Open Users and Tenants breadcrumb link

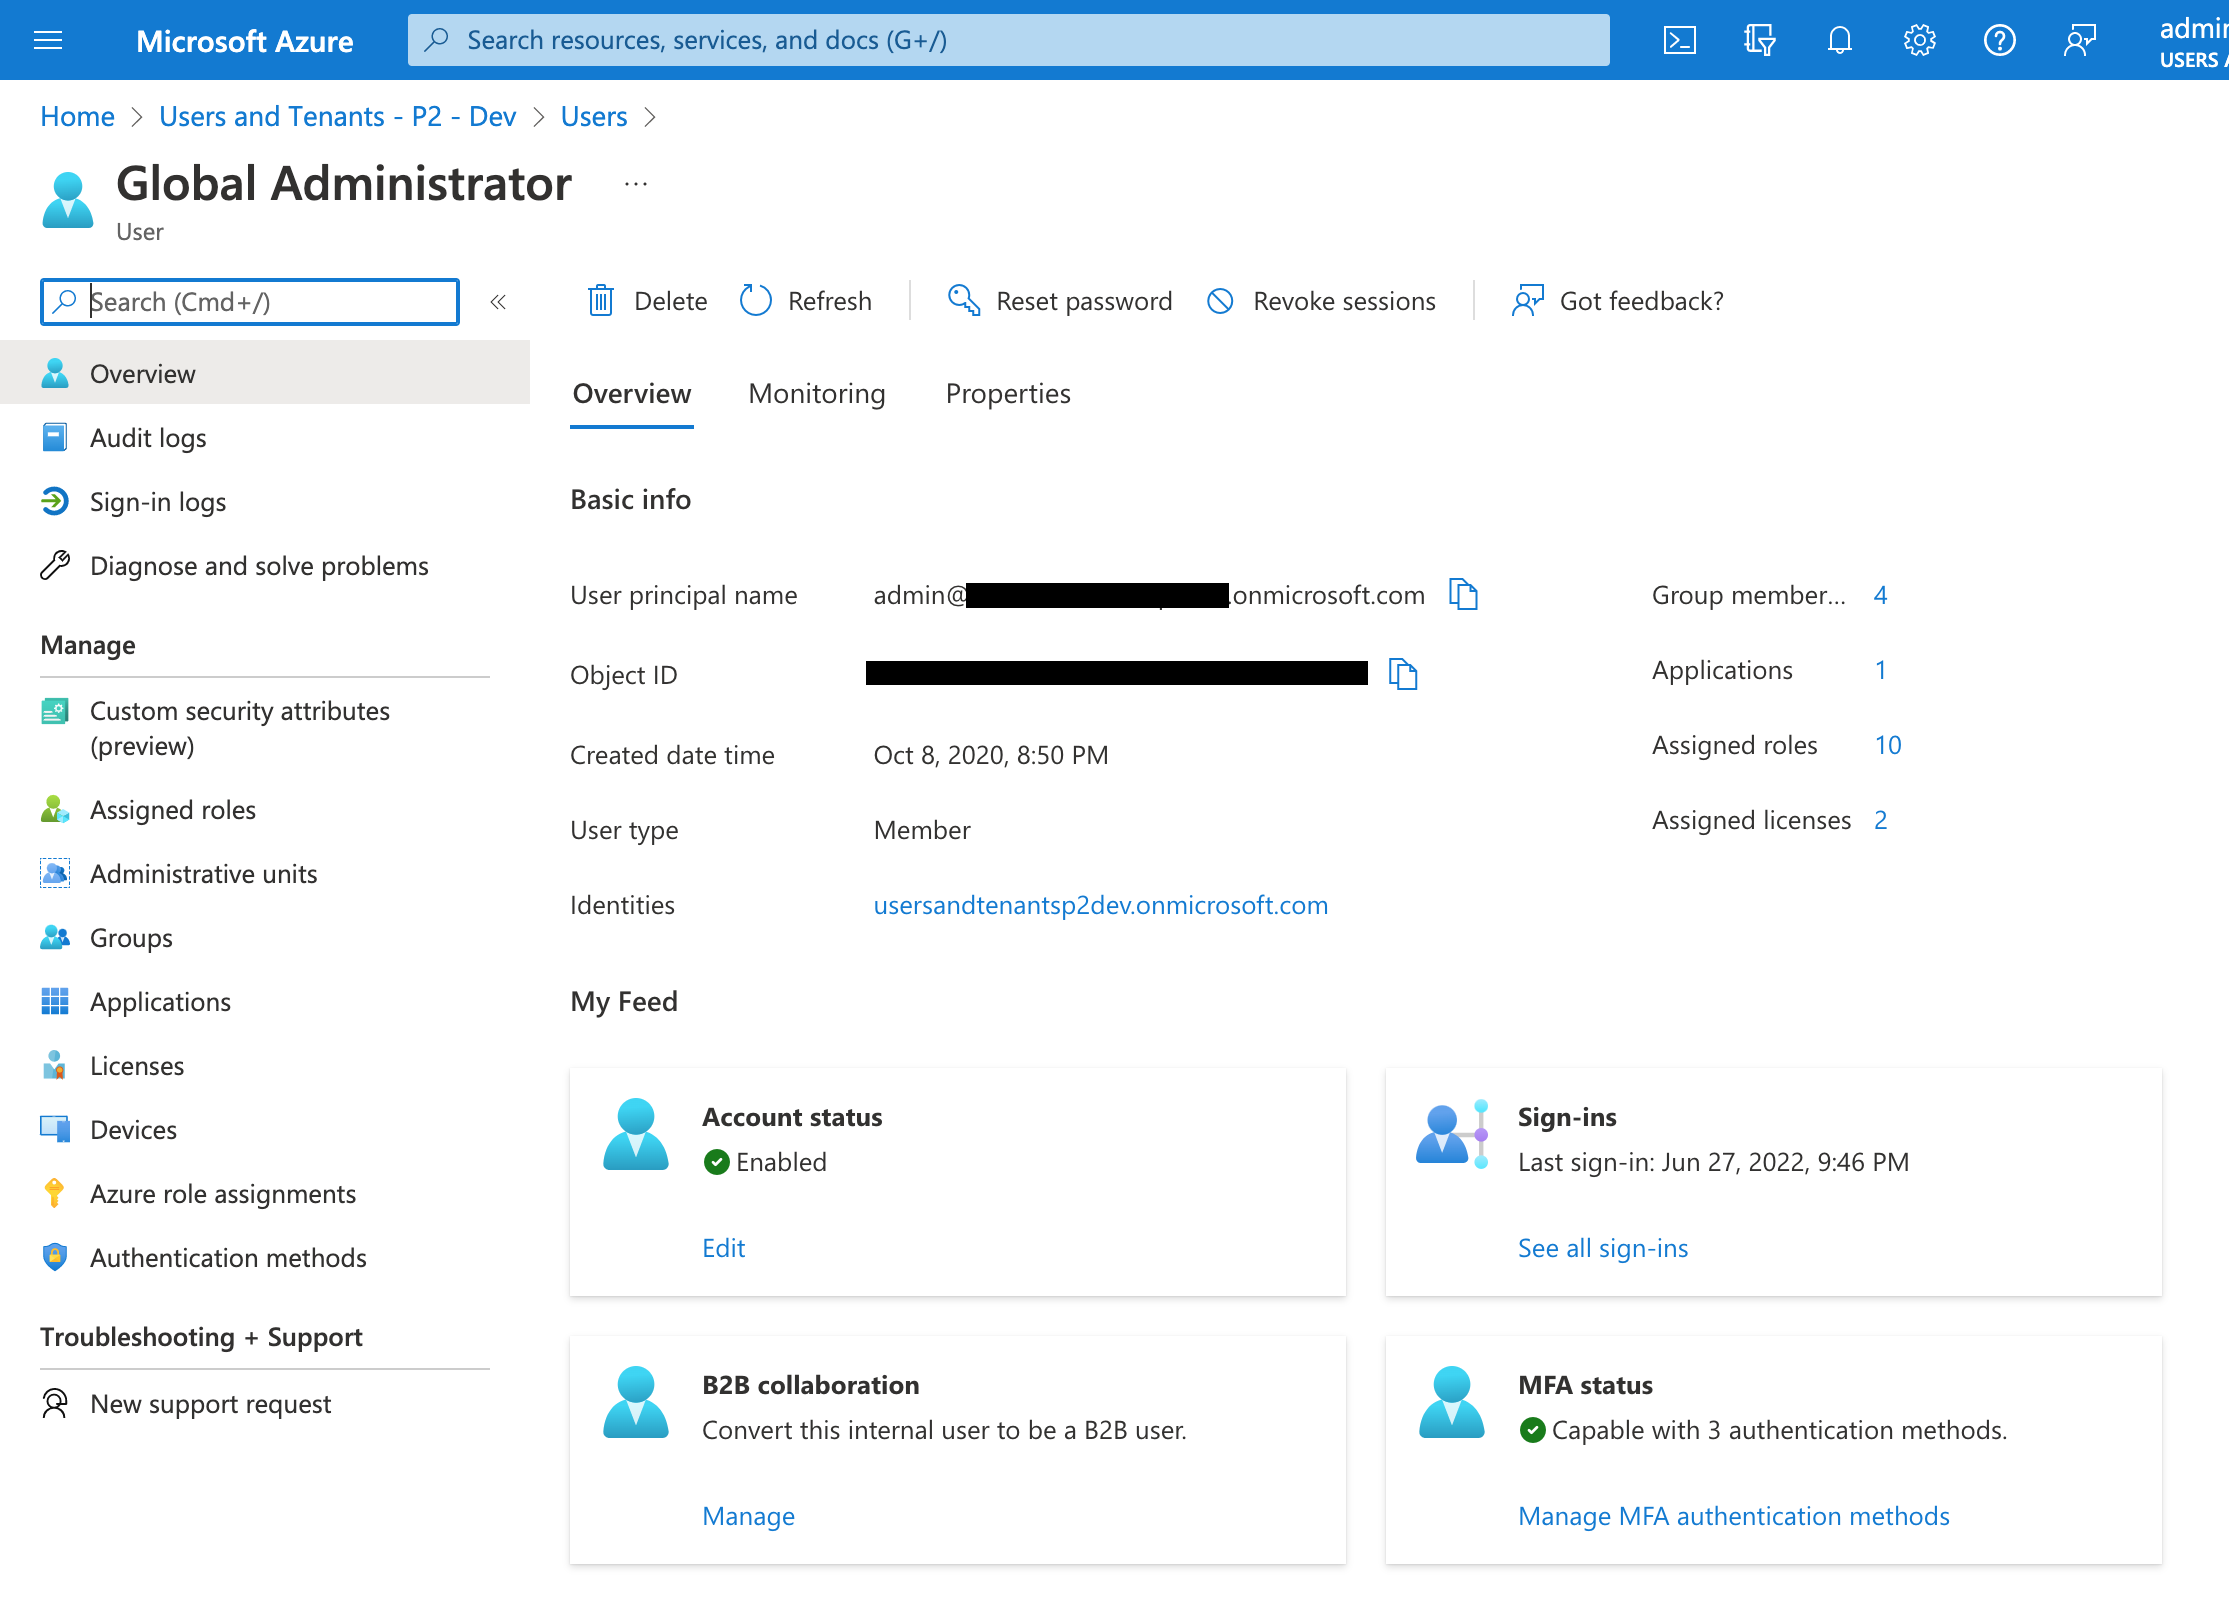(x=337, y=116)
